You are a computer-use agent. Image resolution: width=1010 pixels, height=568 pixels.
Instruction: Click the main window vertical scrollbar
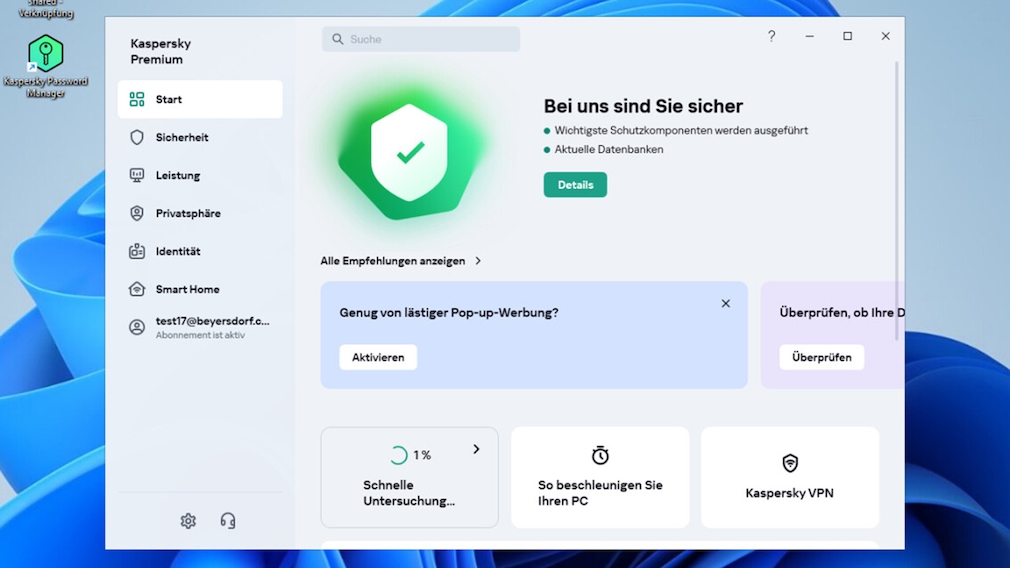point(896,201)
